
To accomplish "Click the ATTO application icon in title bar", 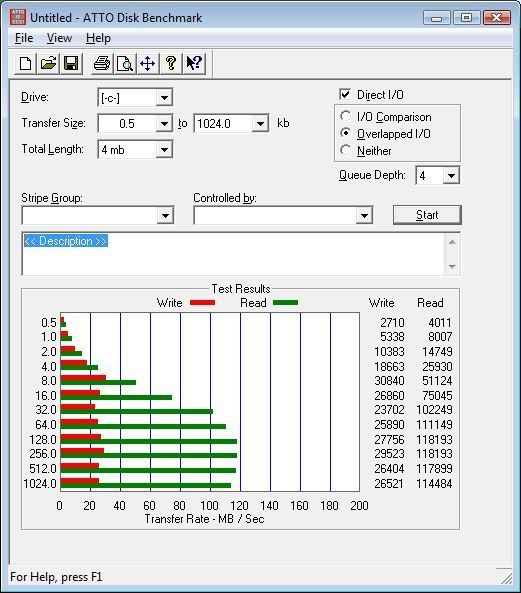I will [x=18, y=17].
